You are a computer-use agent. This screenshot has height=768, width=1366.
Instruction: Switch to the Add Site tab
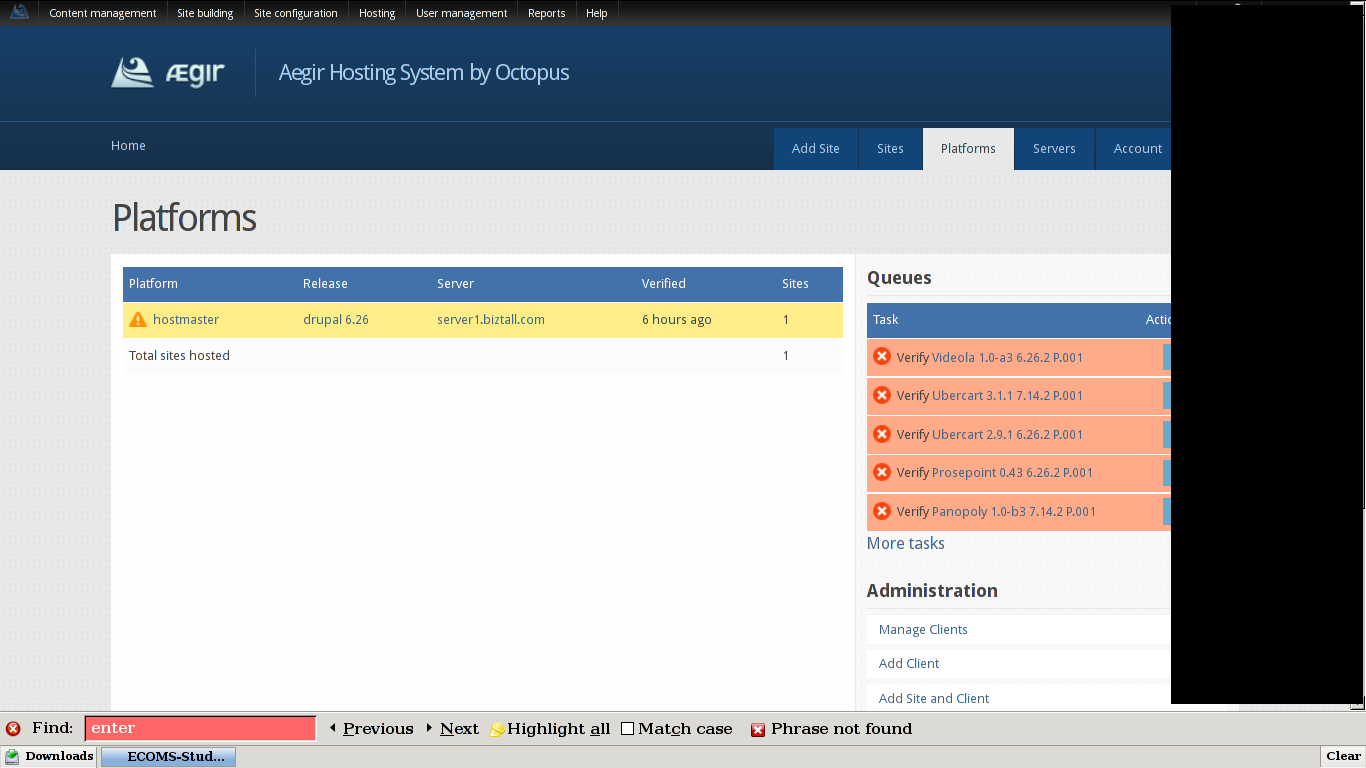click(815, 149)
